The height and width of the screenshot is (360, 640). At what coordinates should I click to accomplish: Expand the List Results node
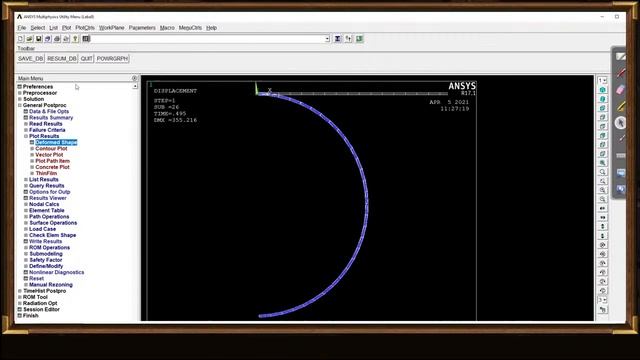click(x=26, y=179)
